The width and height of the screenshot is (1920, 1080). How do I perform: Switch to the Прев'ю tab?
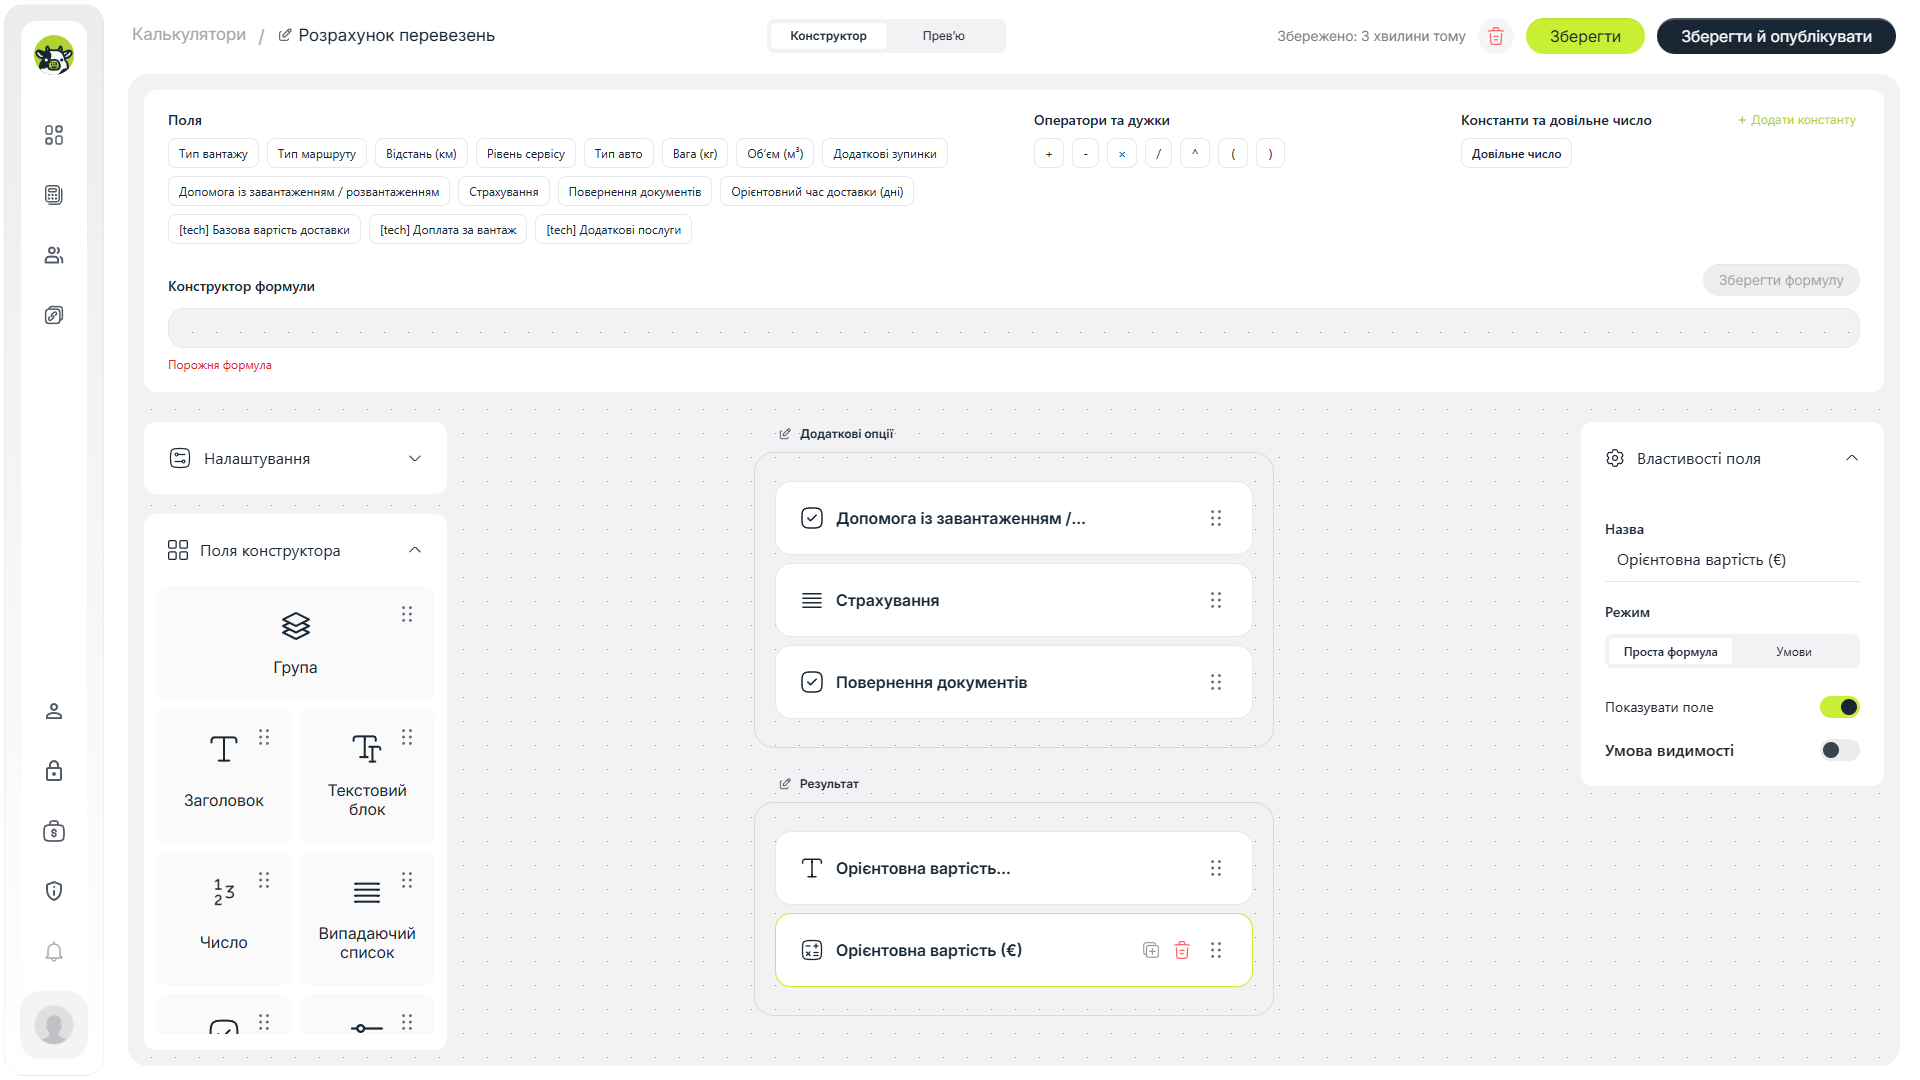[x=943, y=36]
